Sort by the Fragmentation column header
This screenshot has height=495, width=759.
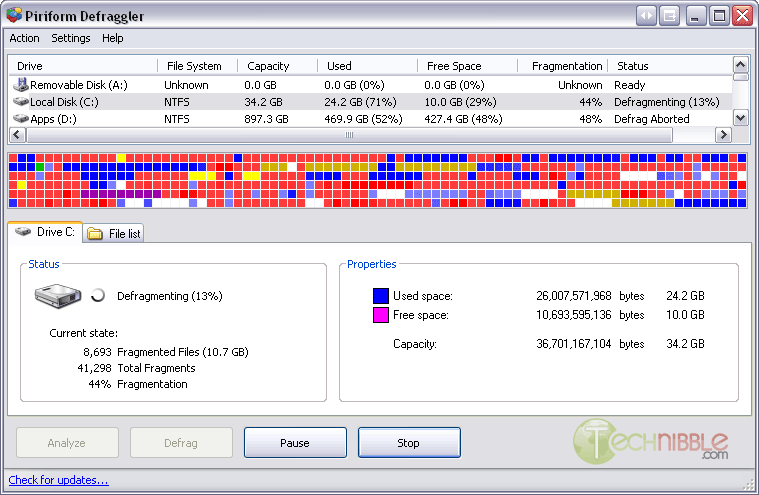(563, 66)
